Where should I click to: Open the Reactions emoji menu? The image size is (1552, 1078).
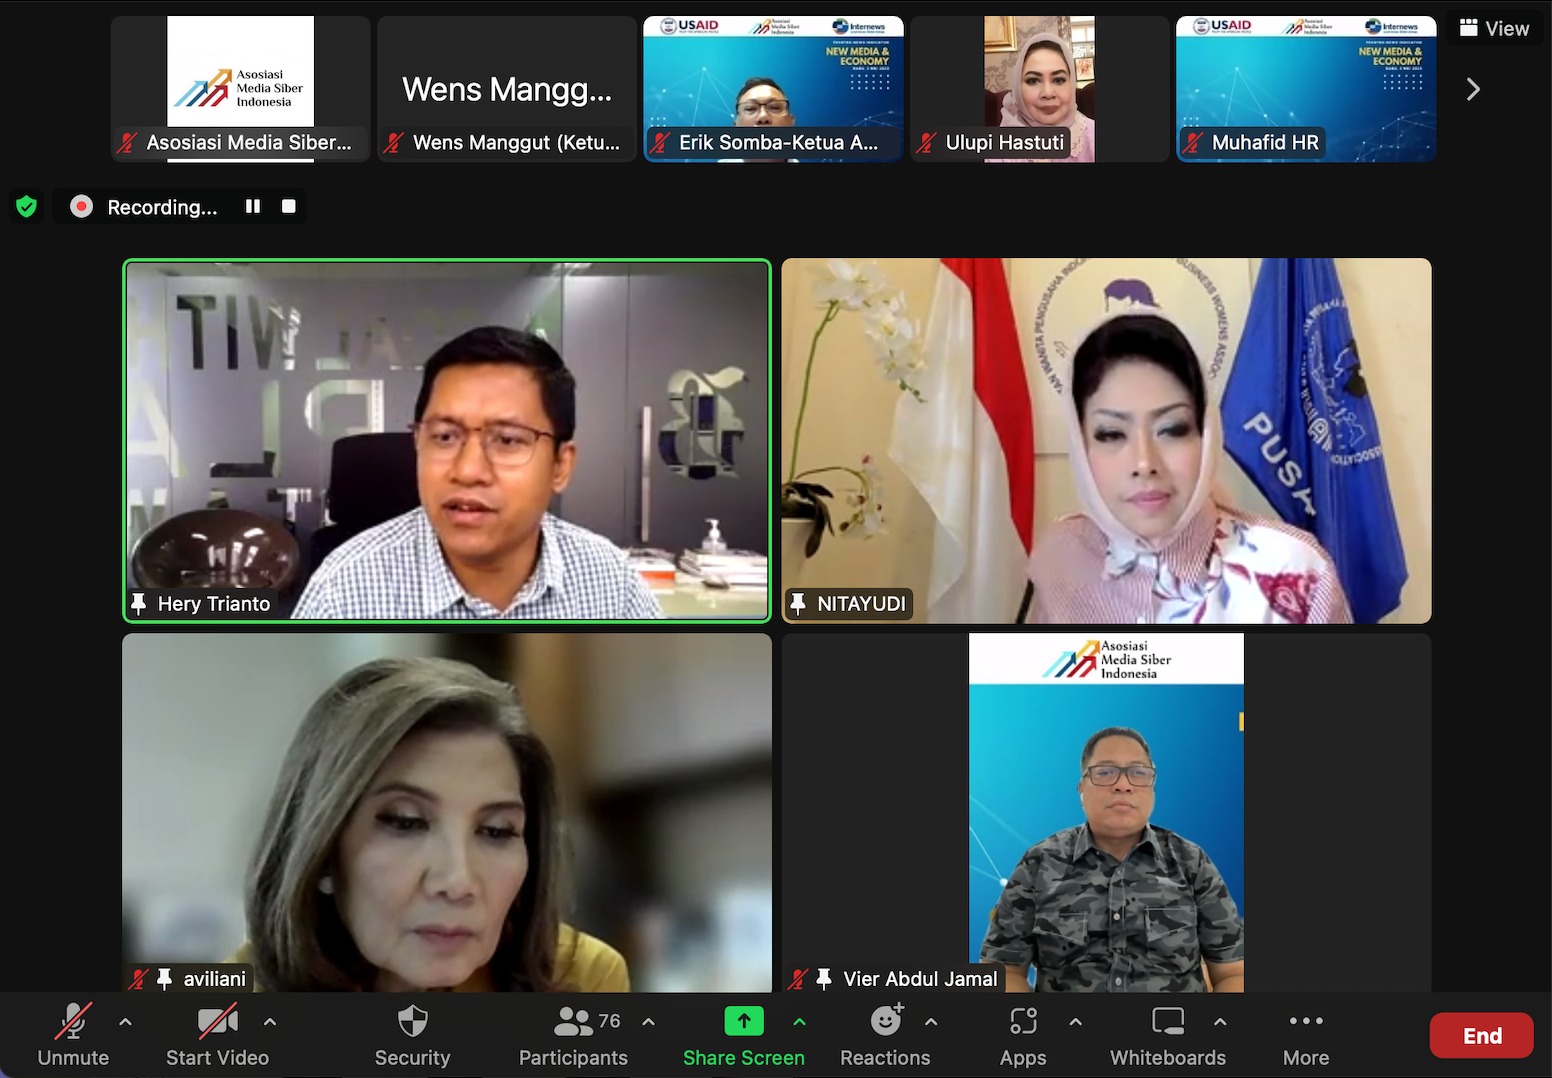tap(885, 1036)
